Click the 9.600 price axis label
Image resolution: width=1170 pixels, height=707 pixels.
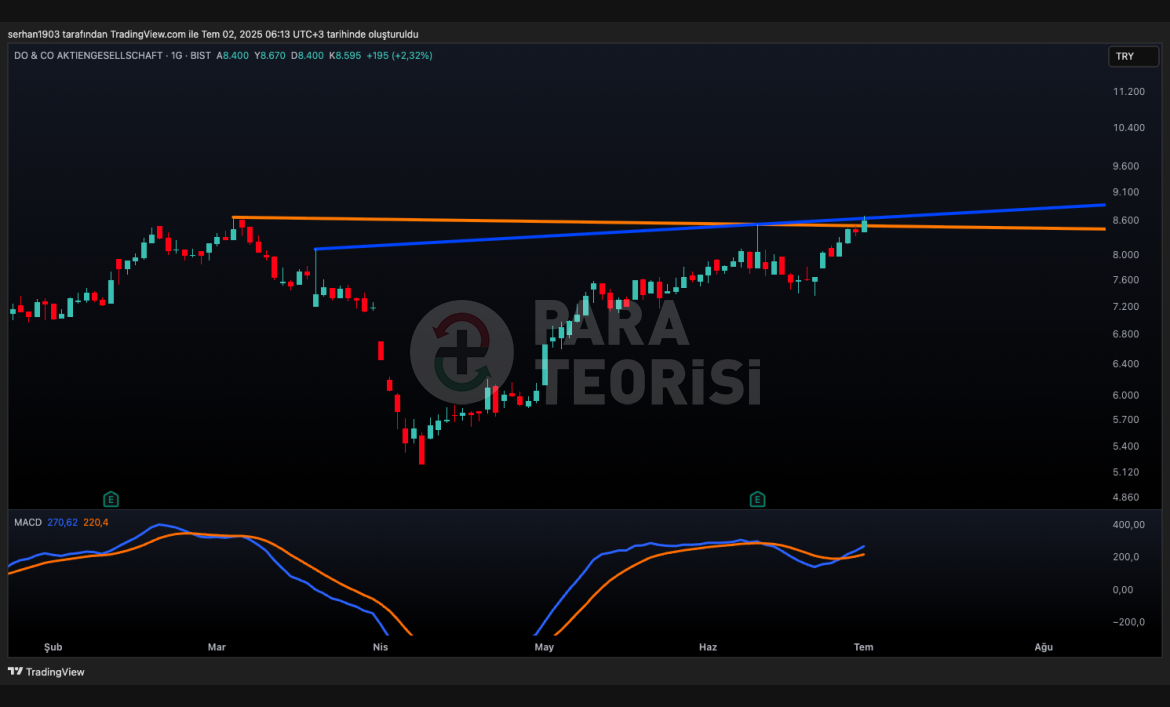coord(1125,166)
